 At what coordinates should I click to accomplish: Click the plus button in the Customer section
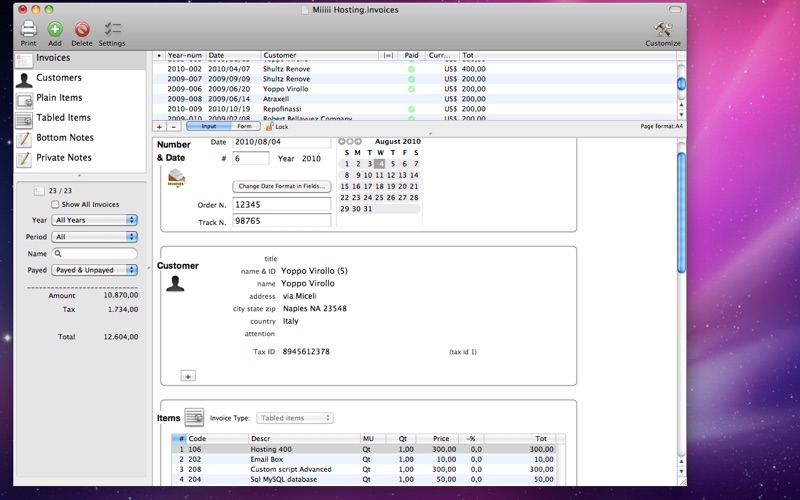(x=188, y=376)
